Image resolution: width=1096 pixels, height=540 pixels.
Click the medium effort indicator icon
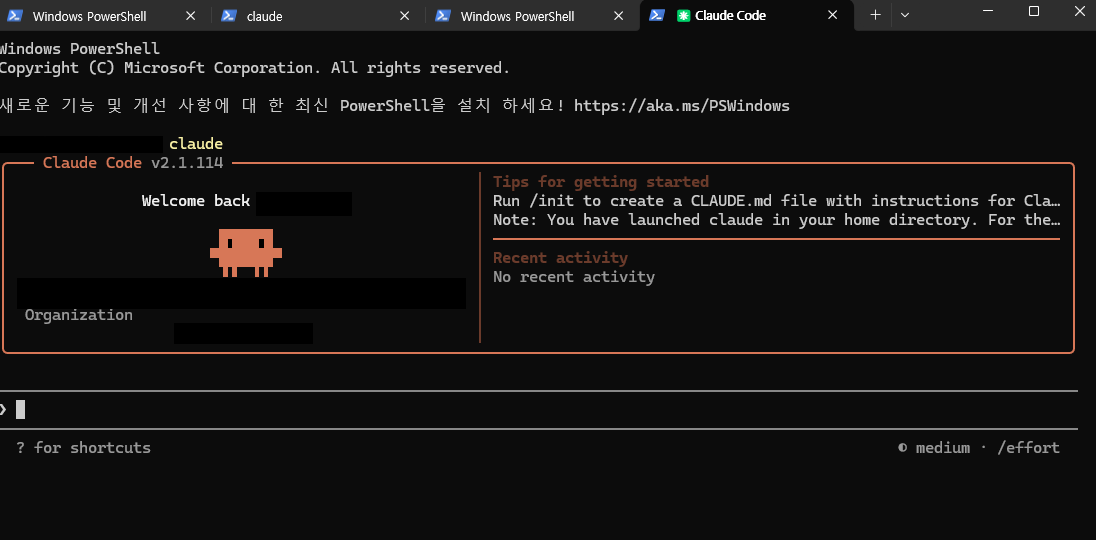click(x=902, y=448)
